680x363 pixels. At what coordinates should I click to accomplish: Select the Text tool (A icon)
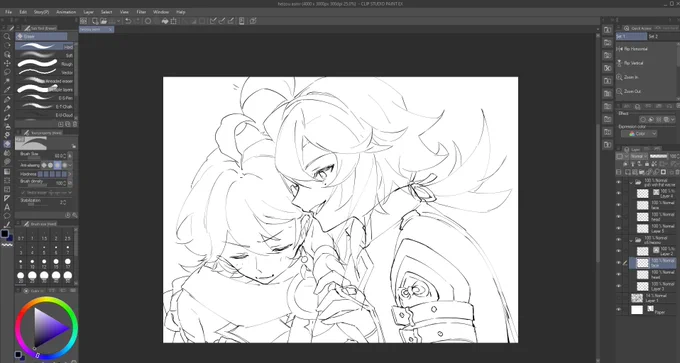tap(7, 207)
